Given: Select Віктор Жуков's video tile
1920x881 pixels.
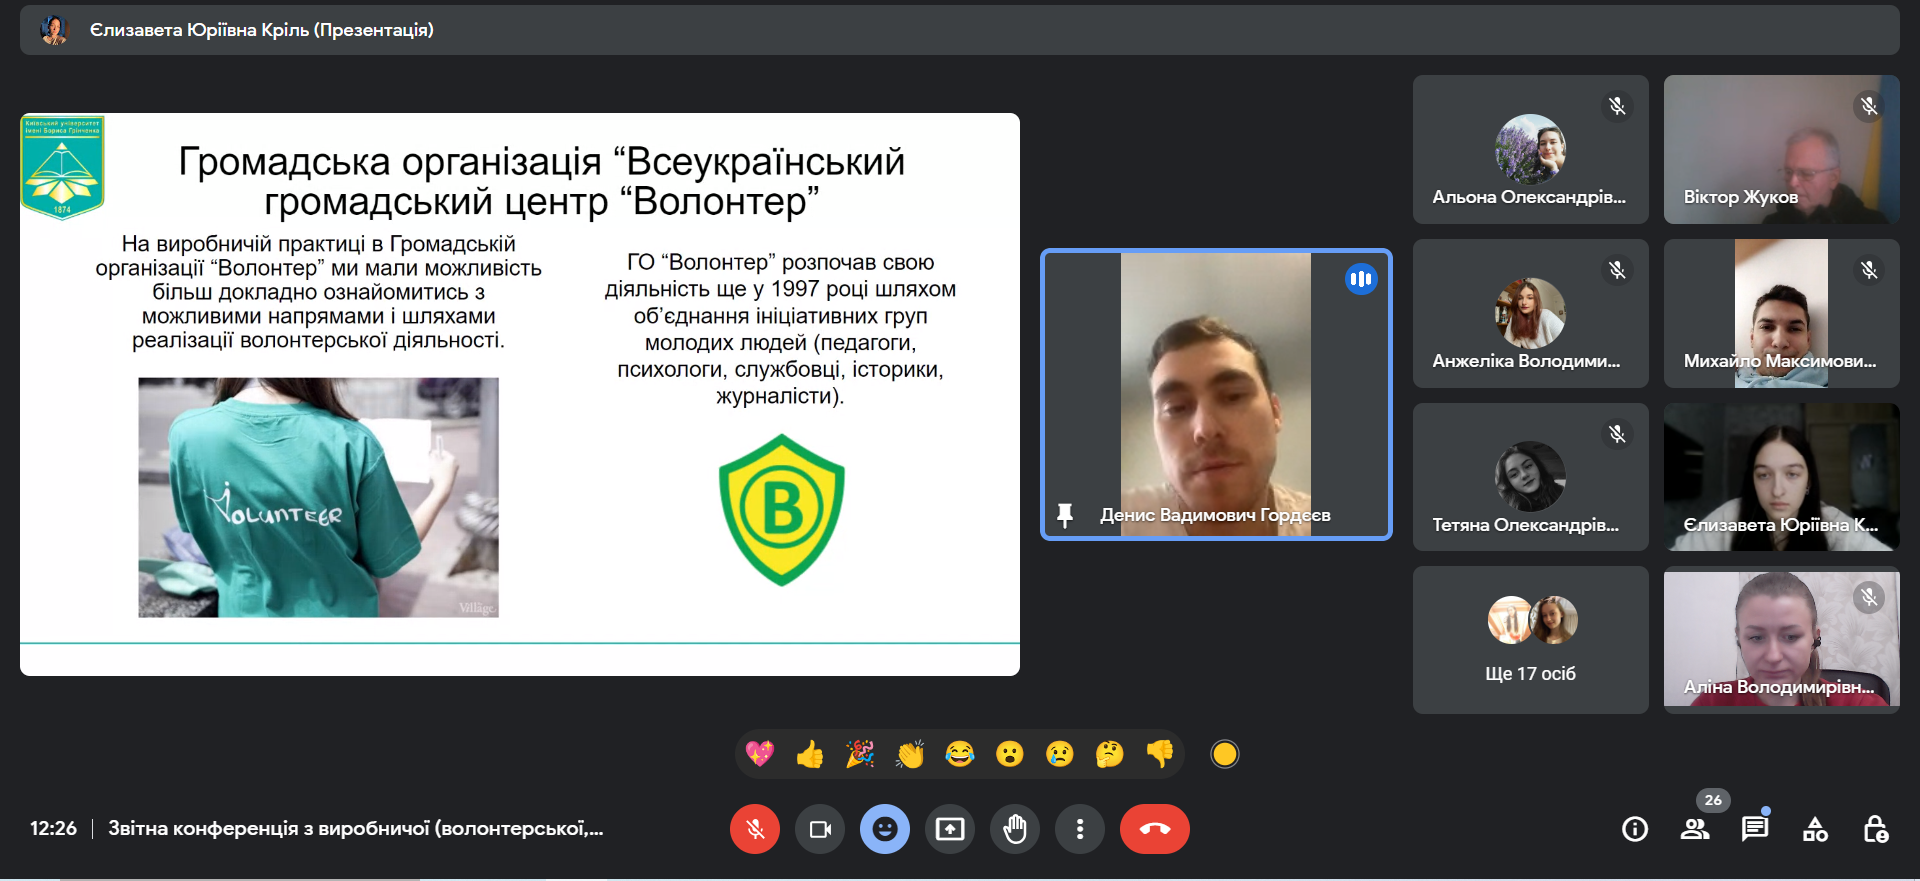Looking at the screenshot, I should click(x=1781, y=149).
